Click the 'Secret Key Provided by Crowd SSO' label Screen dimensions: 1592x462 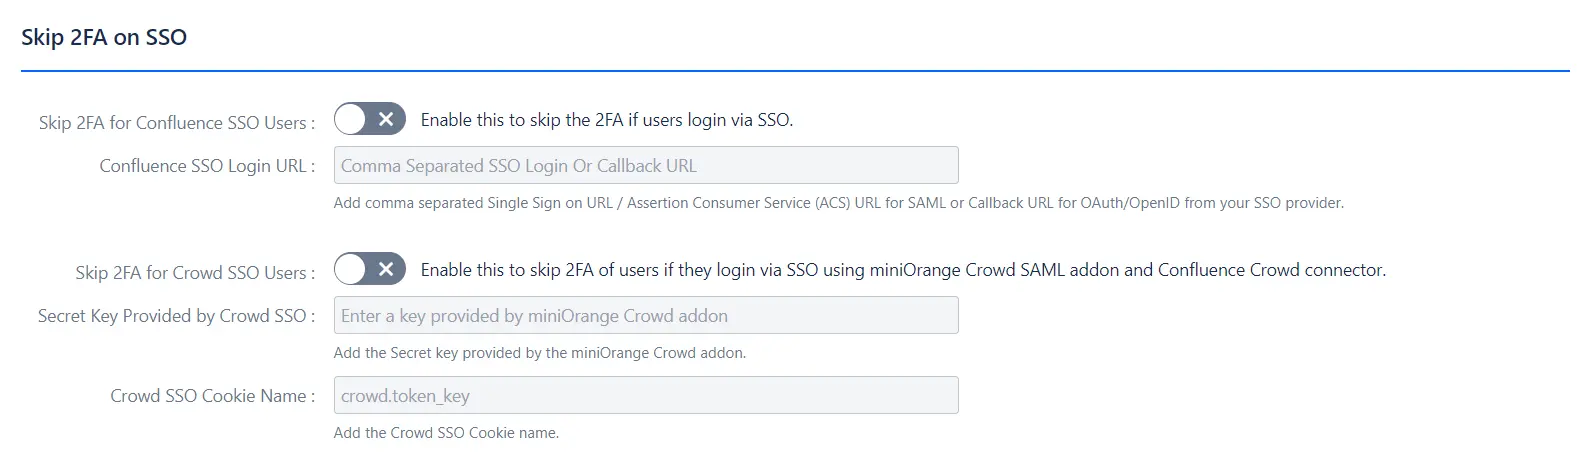176,316
